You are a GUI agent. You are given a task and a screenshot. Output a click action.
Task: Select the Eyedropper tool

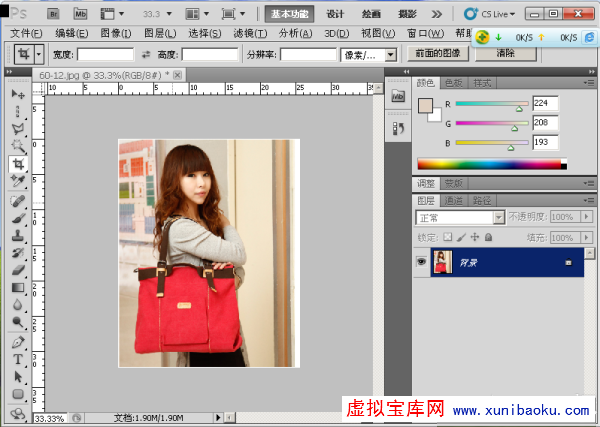pos(18,181)
